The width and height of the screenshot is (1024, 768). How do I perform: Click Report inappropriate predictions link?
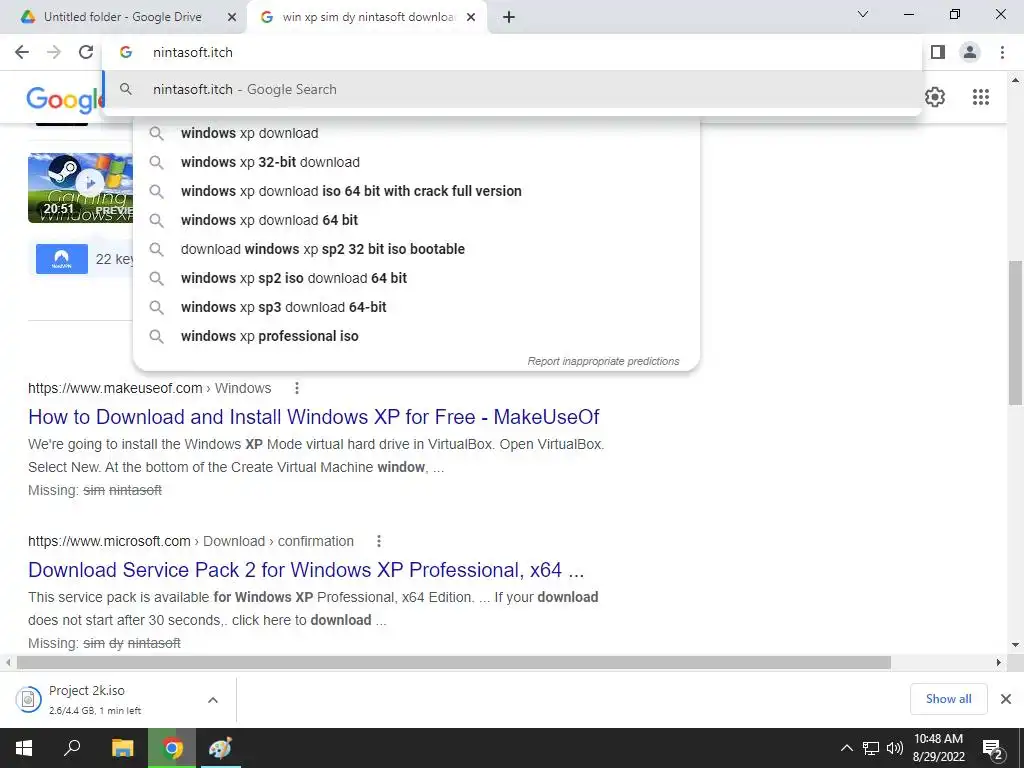pos(603,361)
